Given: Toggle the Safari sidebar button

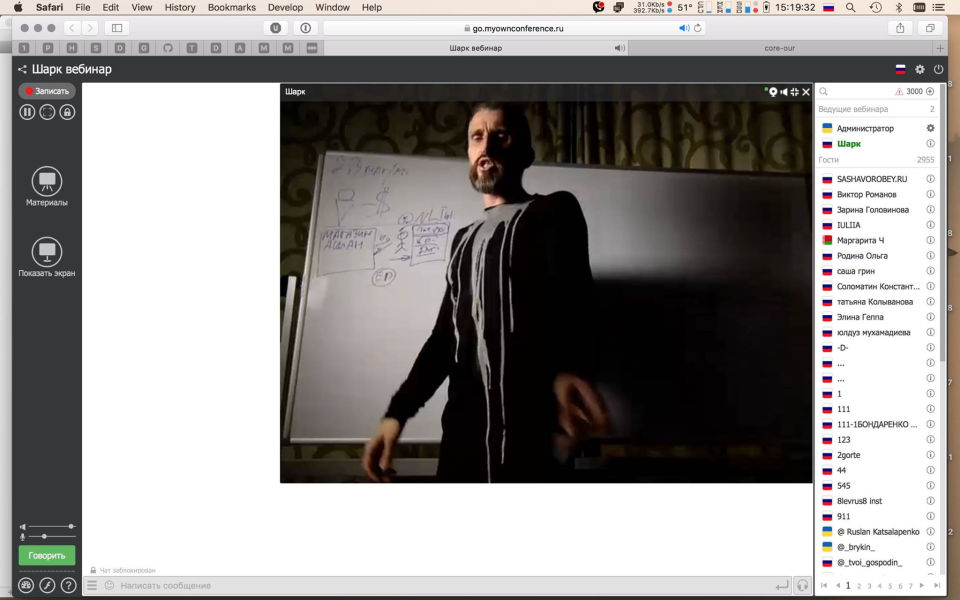Looking at the screenshot, I should click(117, 28).
